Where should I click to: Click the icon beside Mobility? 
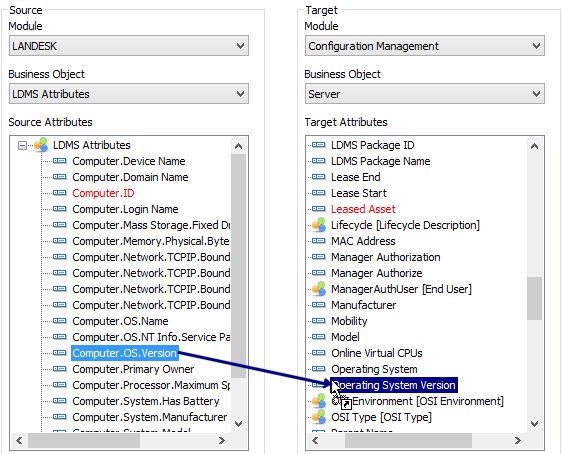tap(318, 321)
